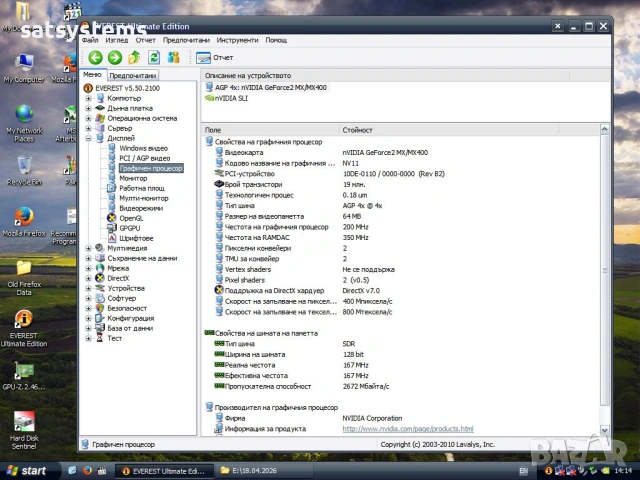Click the База от данни icon
The width and height of the screenshot is (640, 480).
[x=100, y=328]
